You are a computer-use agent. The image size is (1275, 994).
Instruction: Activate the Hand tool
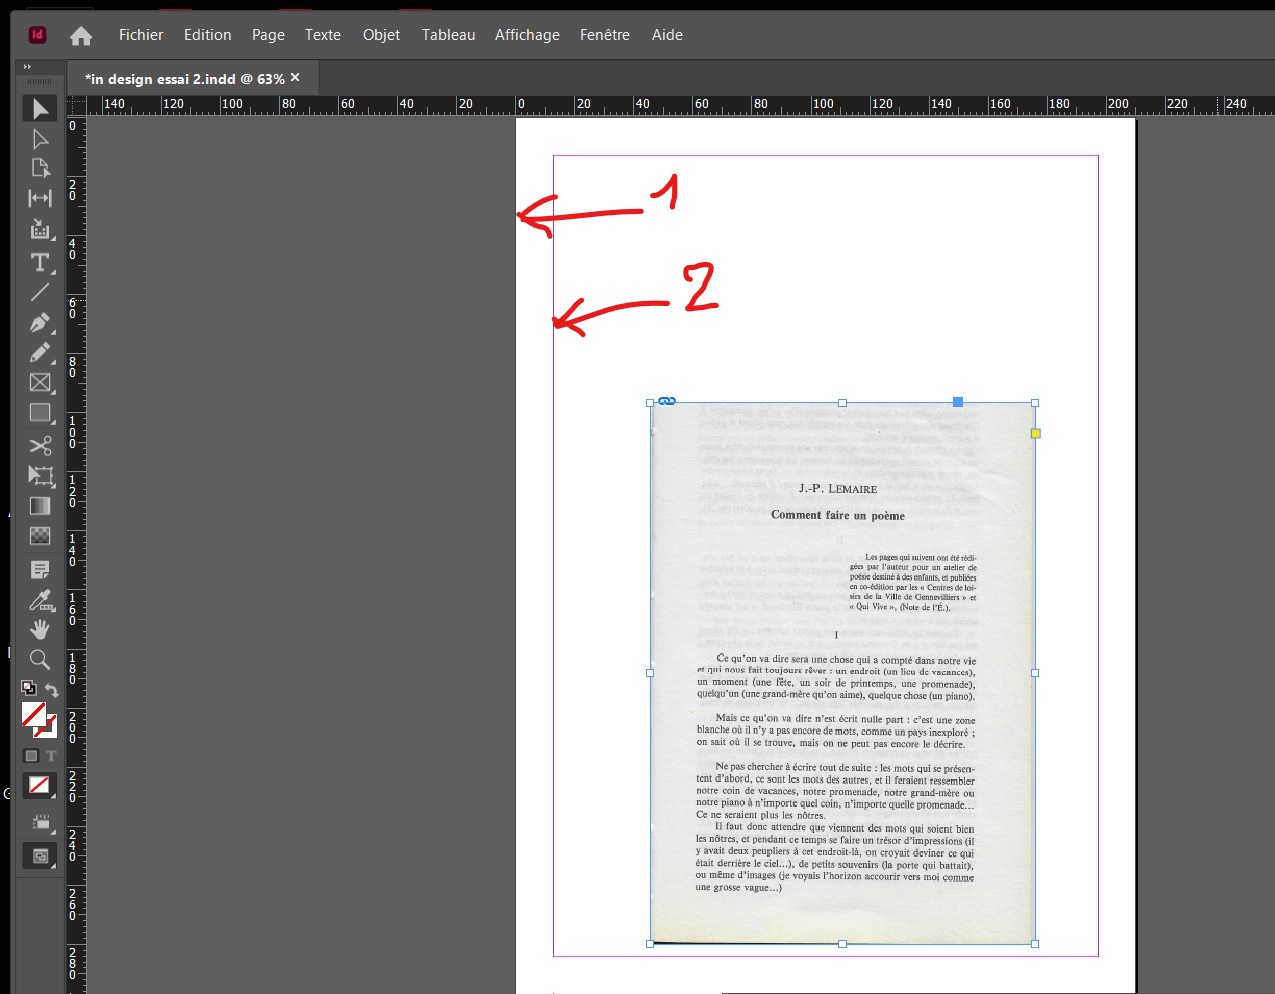[39, 629]
